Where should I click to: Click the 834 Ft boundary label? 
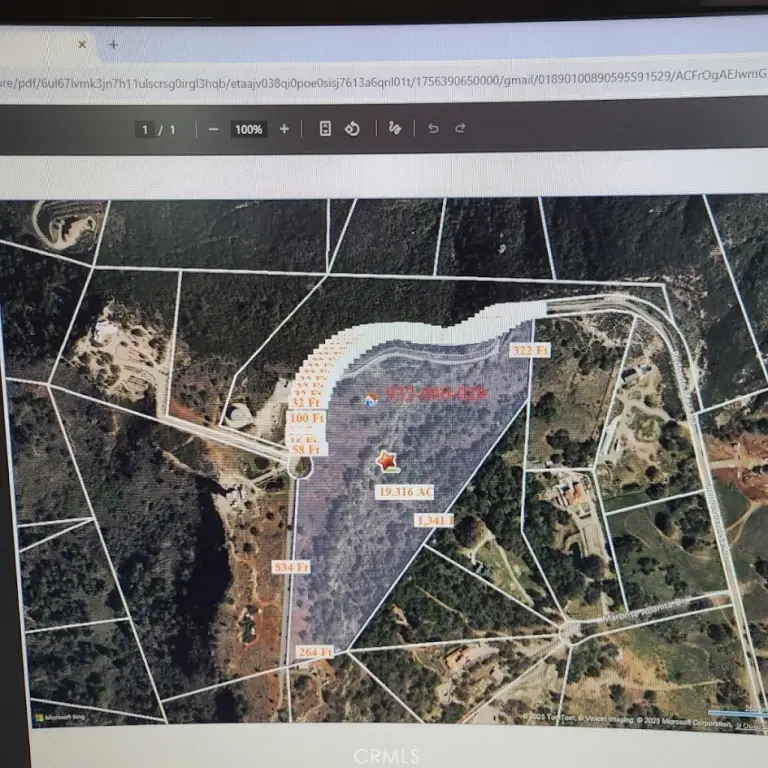tap(291, 567)
